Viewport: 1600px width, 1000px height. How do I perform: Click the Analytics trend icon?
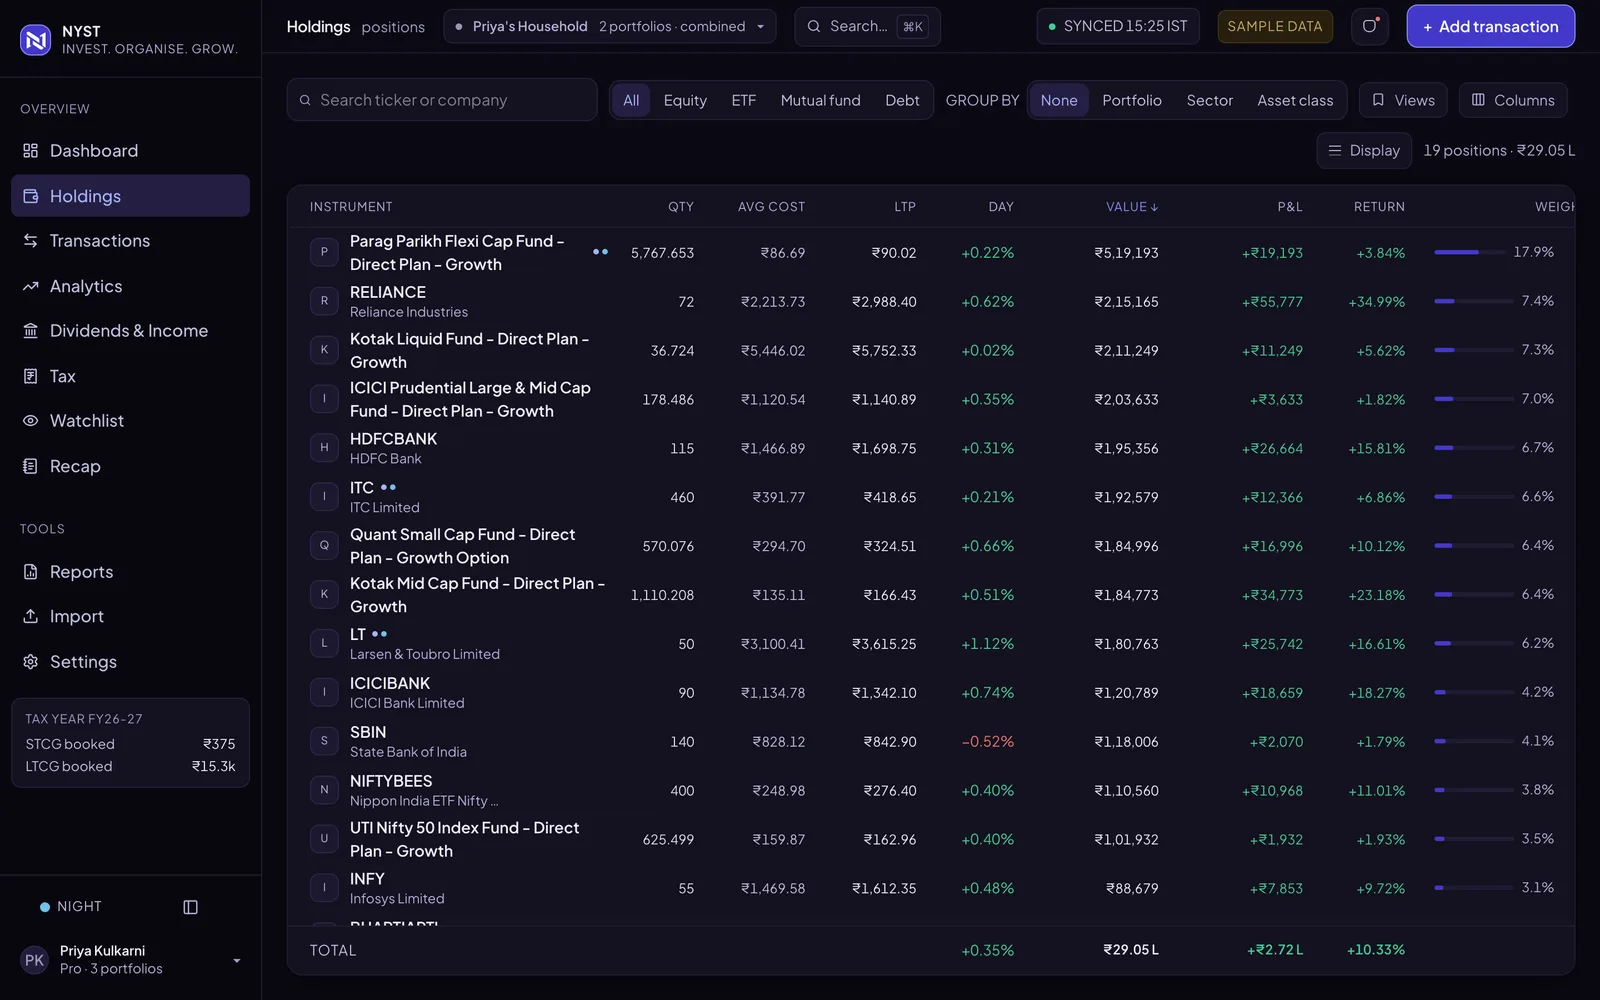click(x=31, y=286)
